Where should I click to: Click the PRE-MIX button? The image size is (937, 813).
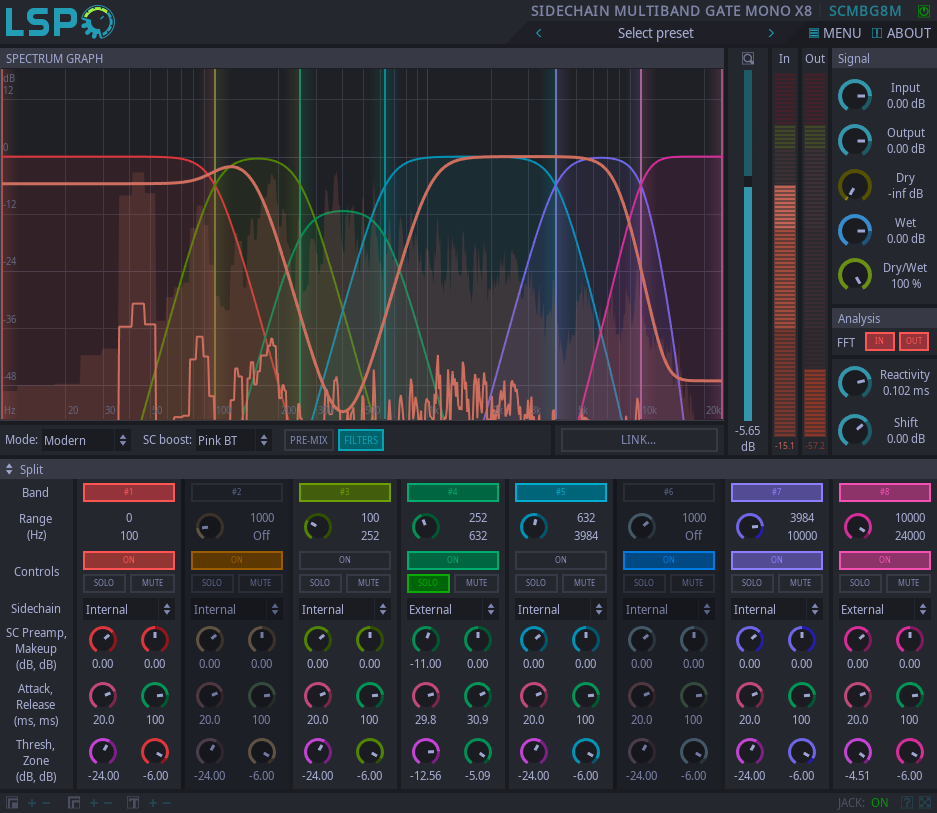(x=308, y=439)
